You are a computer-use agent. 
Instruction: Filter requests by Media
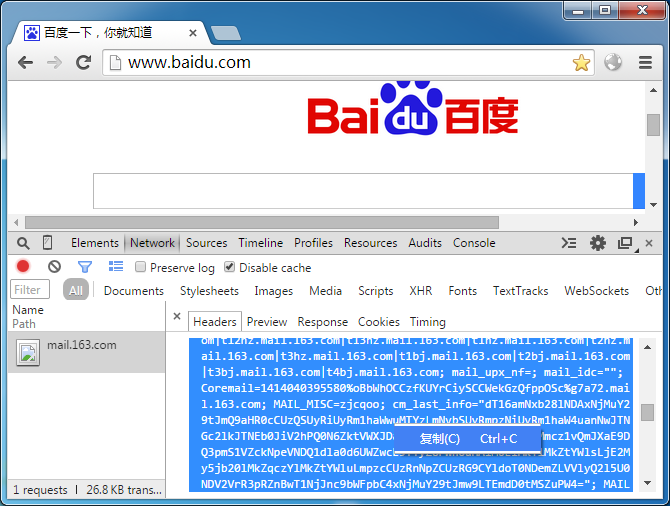click(326, 291)
